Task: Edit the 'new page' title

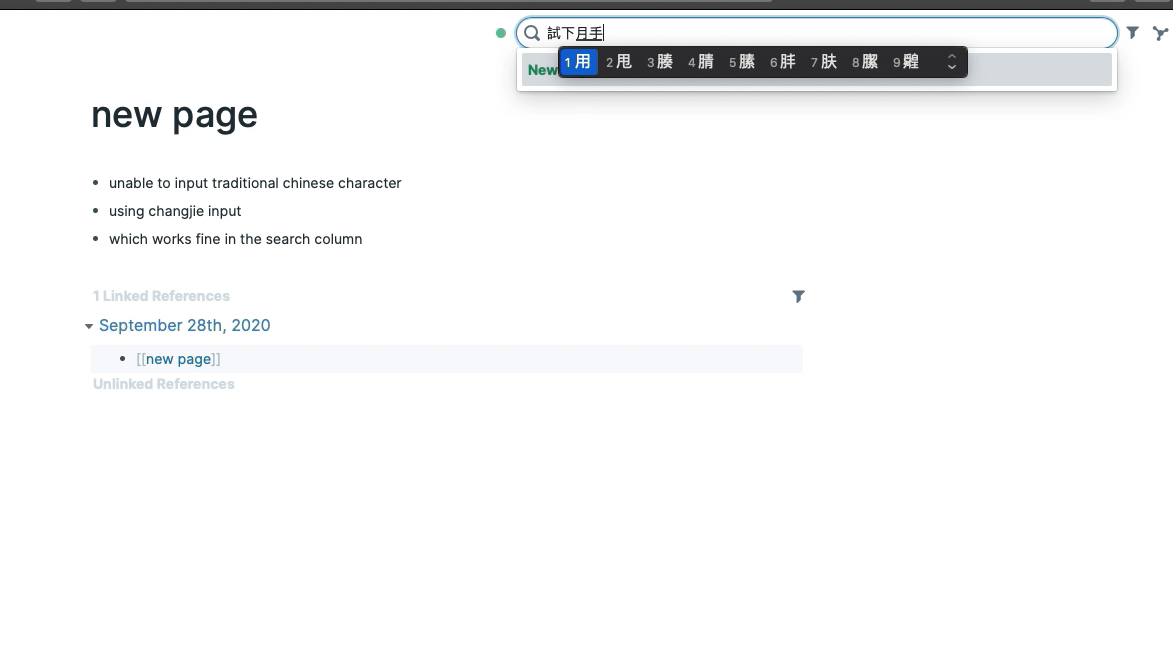Action: click(x=174, y=114)
